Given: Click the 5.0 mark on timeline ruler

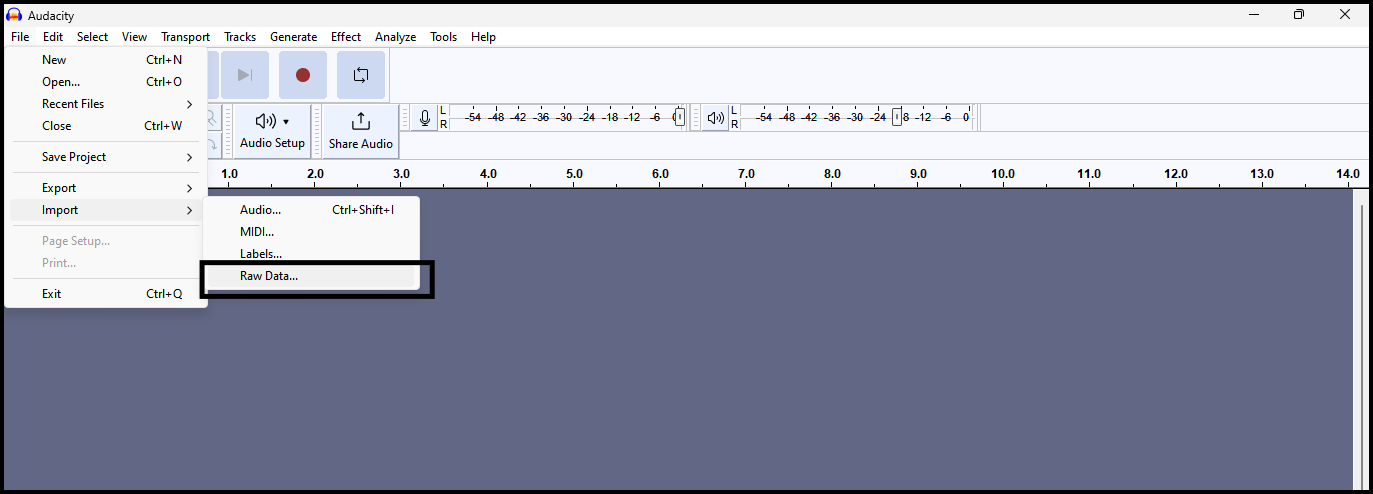Looking at the screenshot, I should (x=574, y=174).
